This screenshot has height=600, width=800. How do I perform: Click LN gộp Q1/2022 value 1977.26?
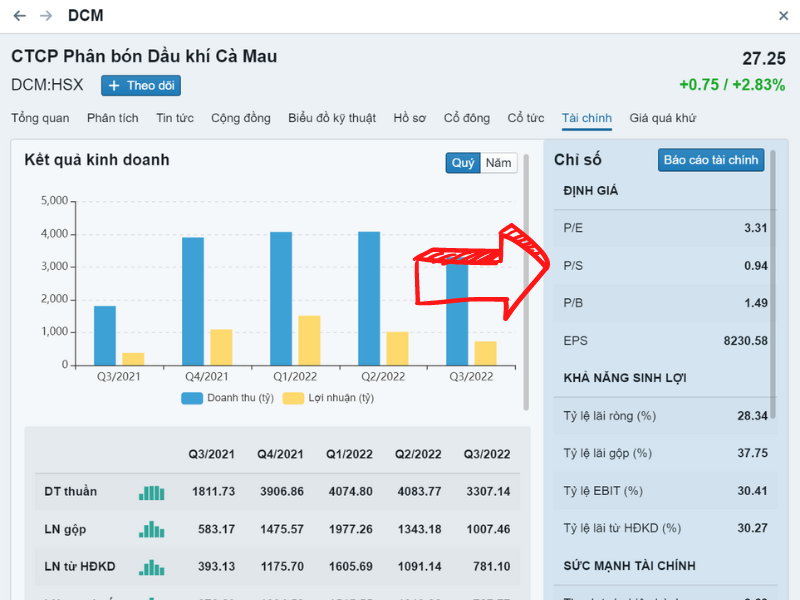tap(351, 529)
